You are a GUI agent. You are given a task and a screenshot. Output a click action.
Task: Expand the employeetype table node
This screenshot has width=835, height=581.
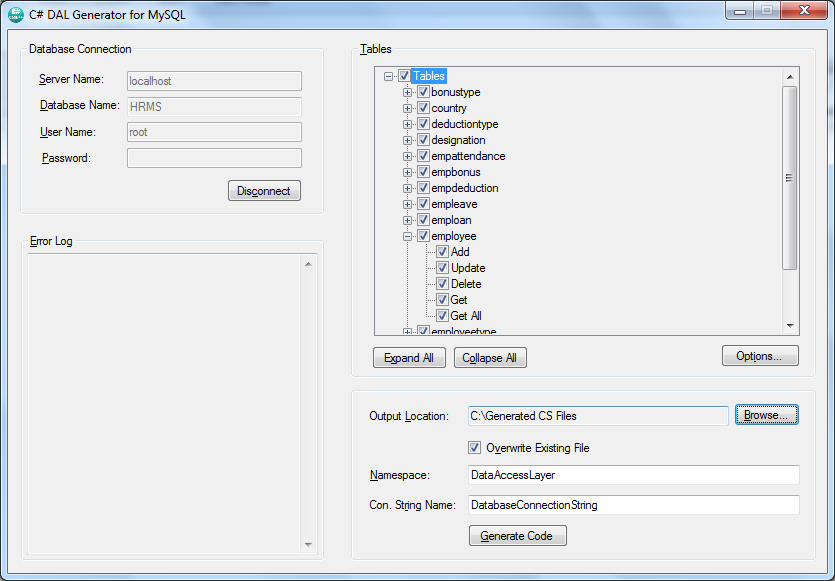click(406, 331)
